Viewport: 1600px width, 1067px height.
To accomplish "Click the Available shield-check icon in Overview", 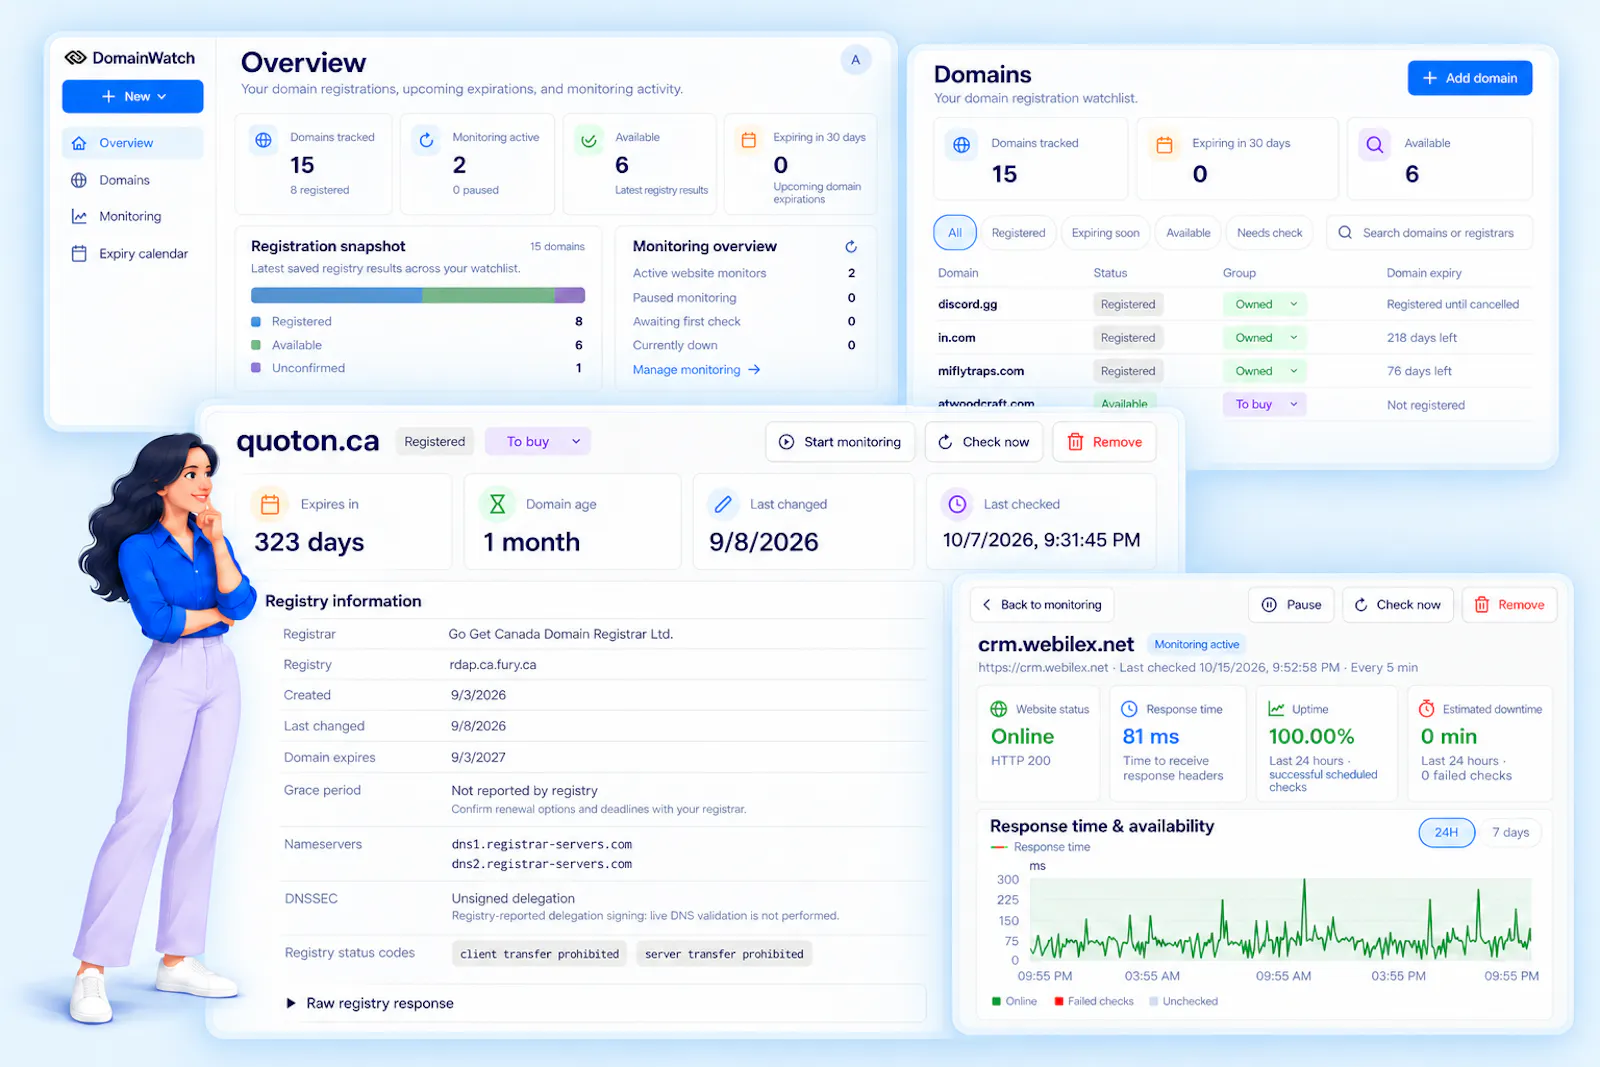I will 589,140.
